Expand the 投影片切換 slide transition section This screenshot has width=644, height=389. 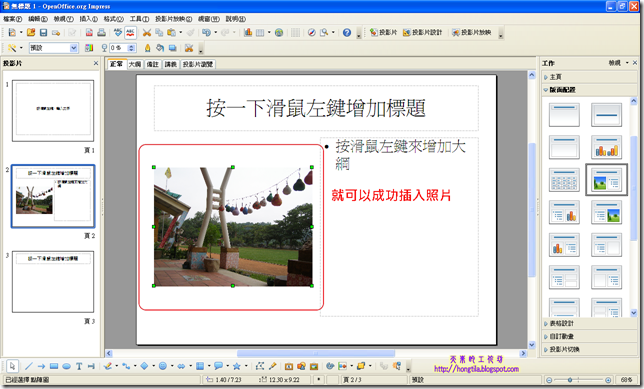click(589, 350)
